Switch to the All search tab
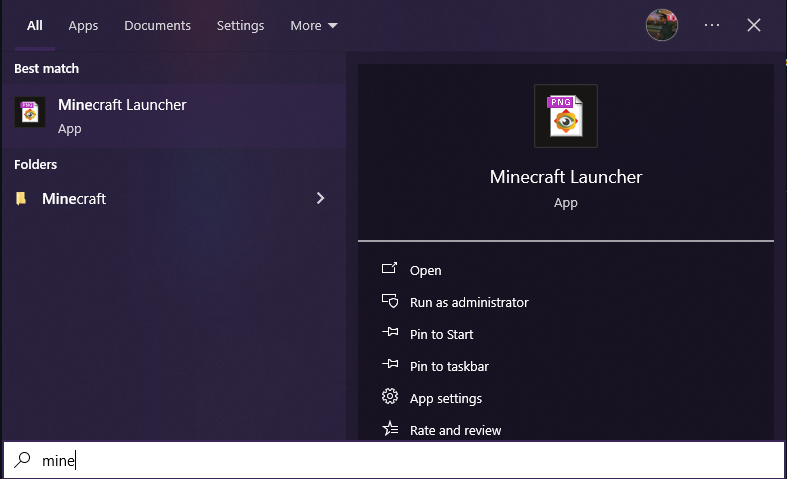Image resolution: width=787 pixels, height=479 pixels. tap(35, 26)
